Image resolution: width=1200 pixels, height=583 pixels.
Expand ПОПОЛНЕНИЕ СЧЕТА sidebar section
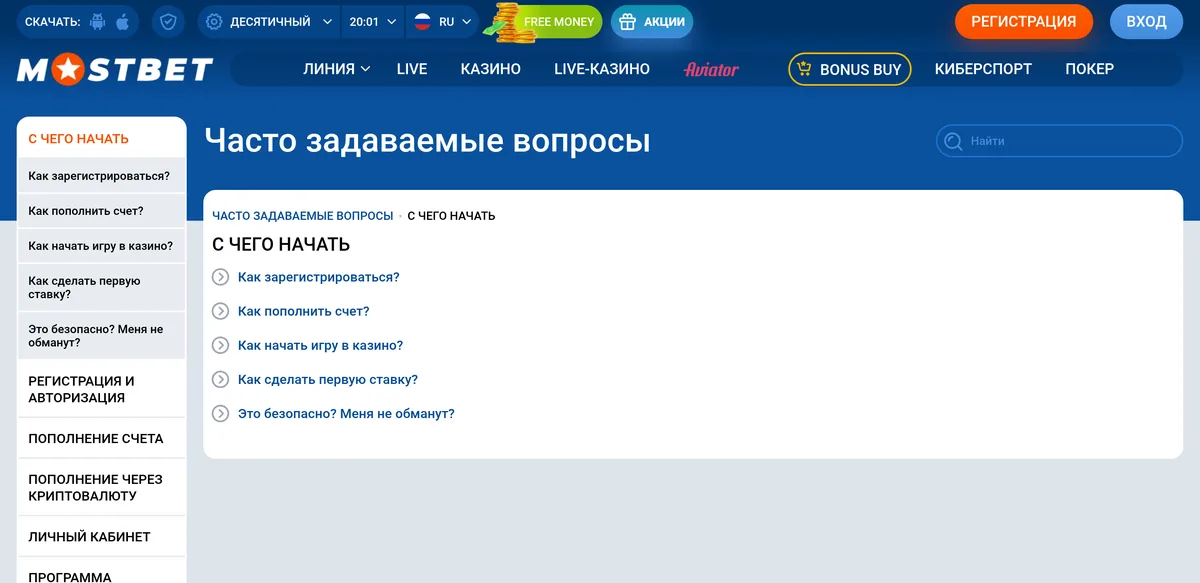click(102, 439)
